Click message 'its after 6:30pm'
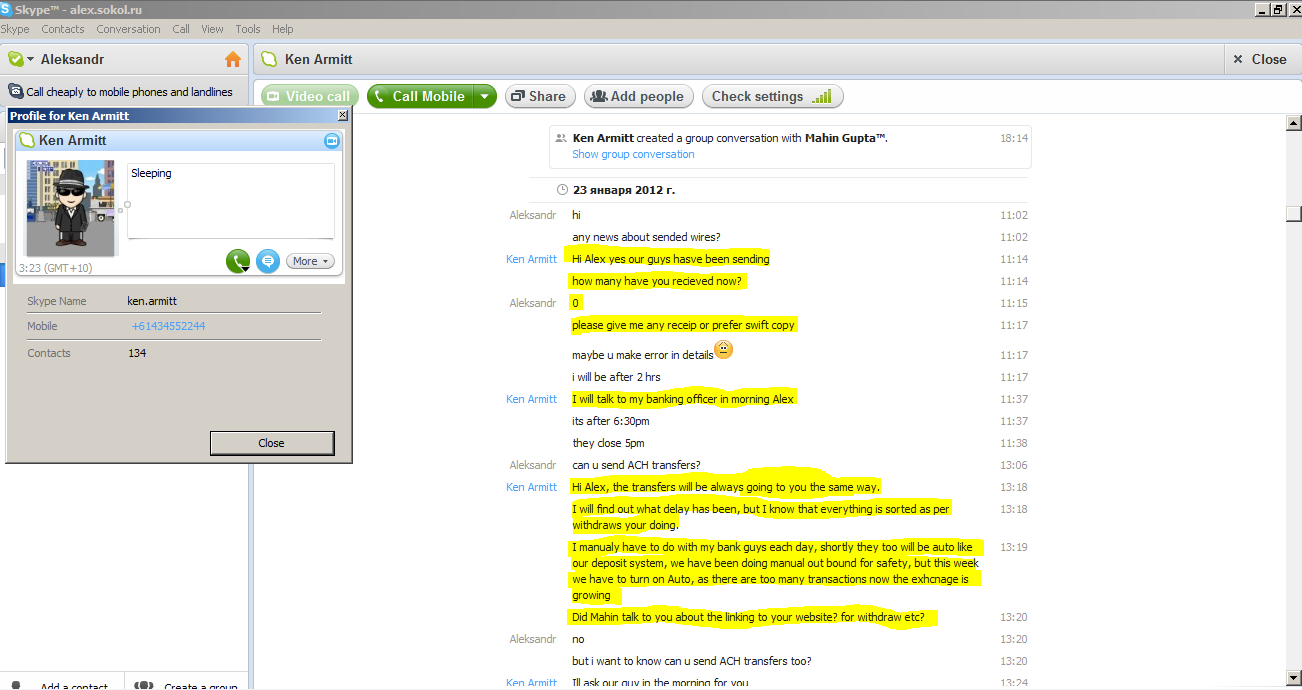Viewport: 1302px width, 690px height. click(610, 421)
